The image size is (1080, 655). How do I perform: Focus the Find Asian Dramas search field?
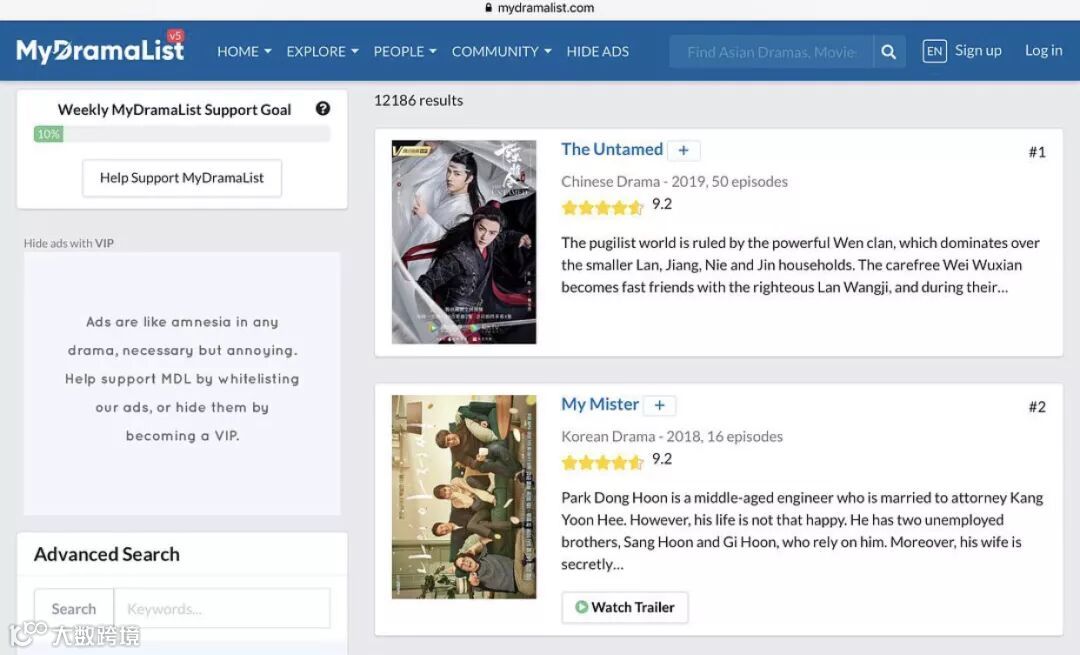point(771,52)
